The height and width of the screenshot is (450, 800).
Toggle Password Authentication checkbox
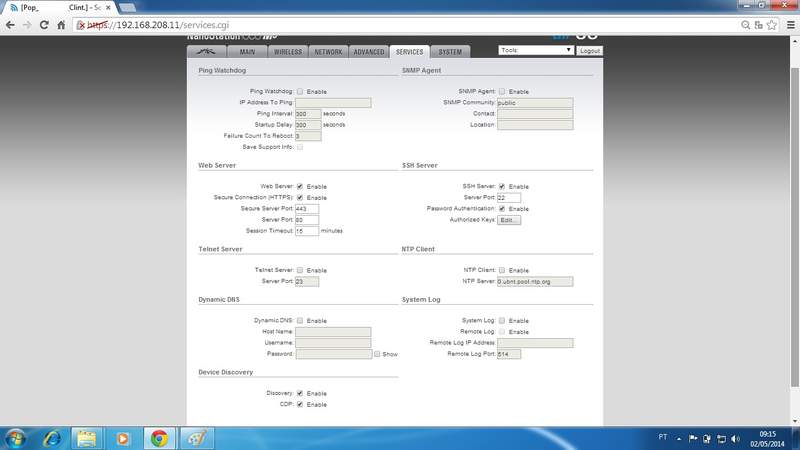click(x=502, y=209)
